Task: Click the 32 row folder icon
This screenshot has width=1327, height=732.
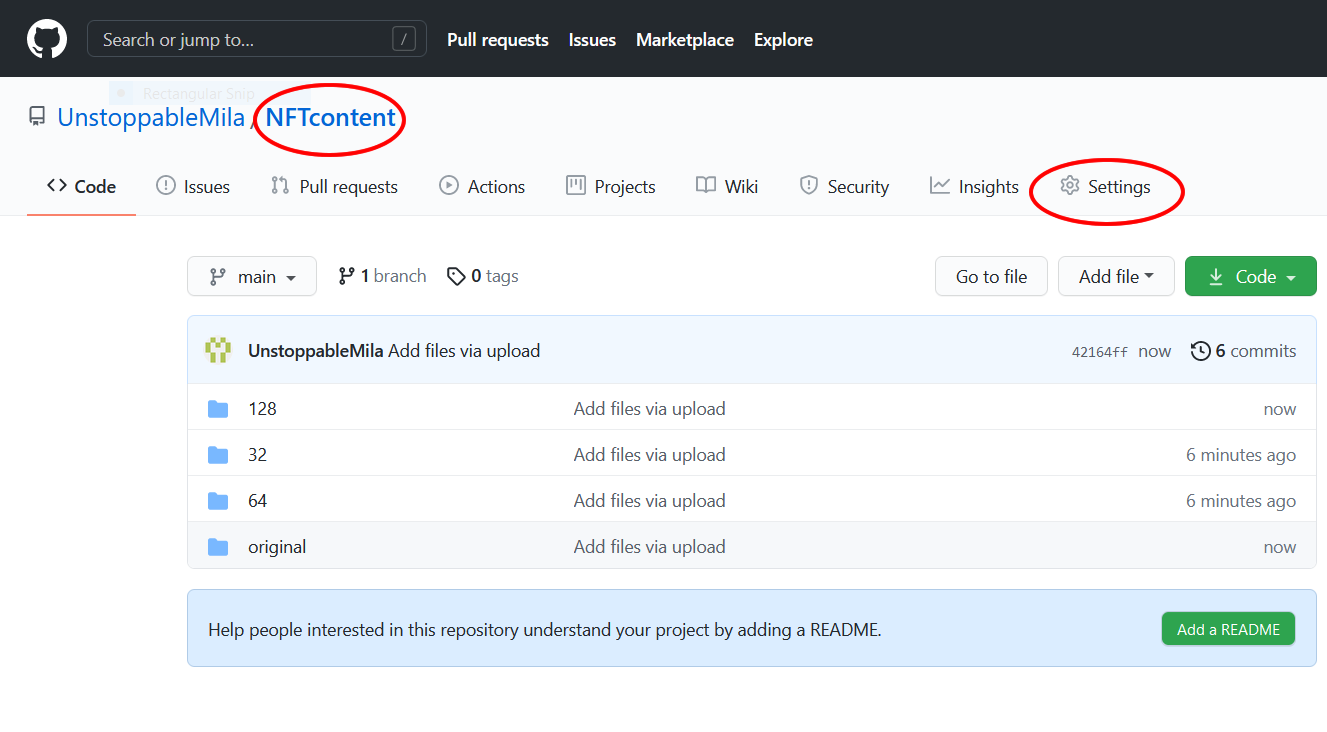Action: tap(218, 454)
